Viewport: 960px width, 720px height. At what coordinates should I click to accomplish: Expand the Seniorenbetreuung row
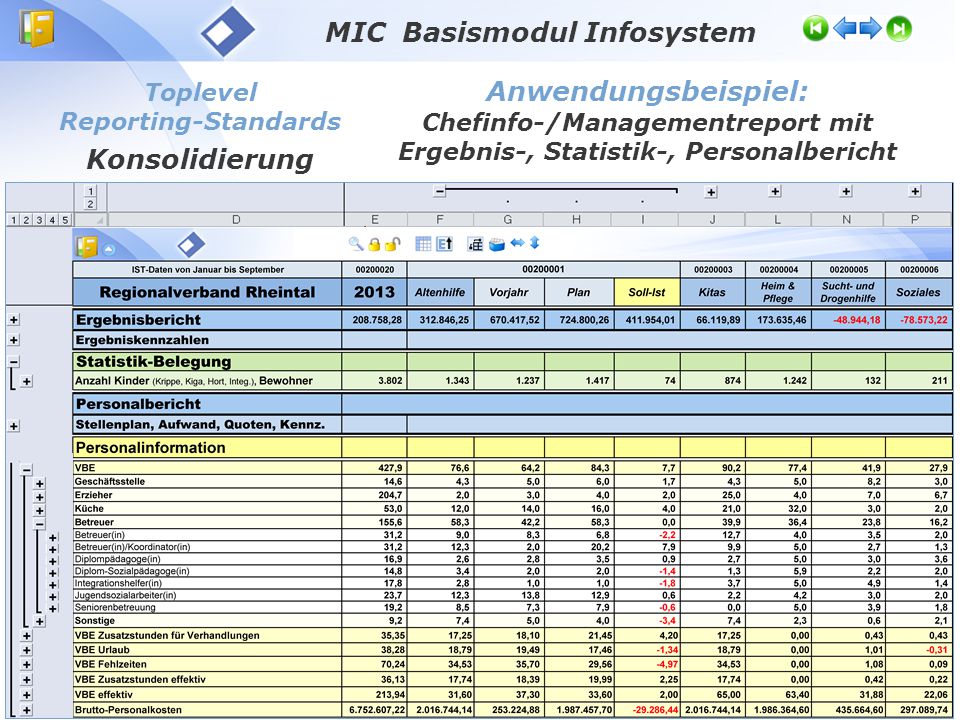(x=53, y=609)
